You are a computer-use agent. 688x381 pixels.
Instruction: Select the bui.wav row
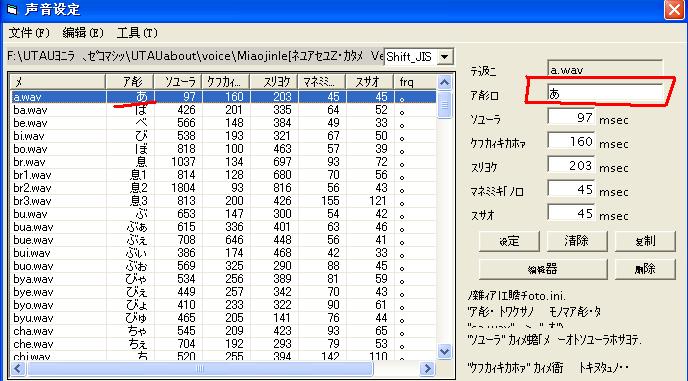coord(223,253)
